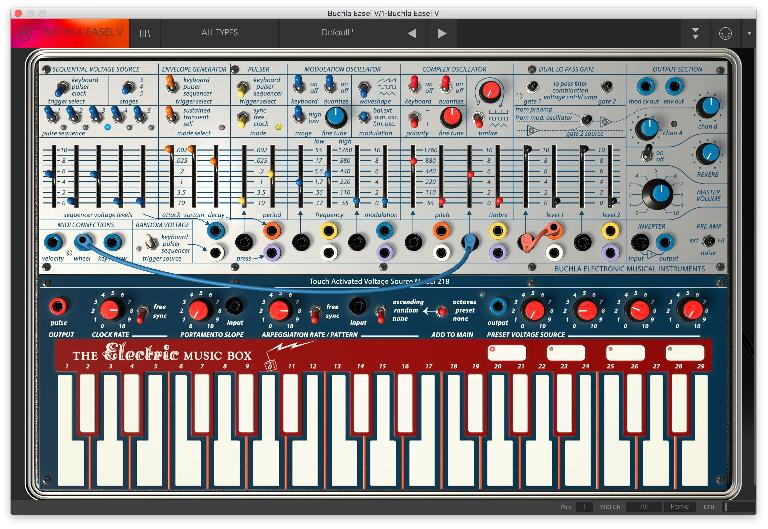Flip the pulser mode switch
The image size is (768, 529).
pos(242,119)
